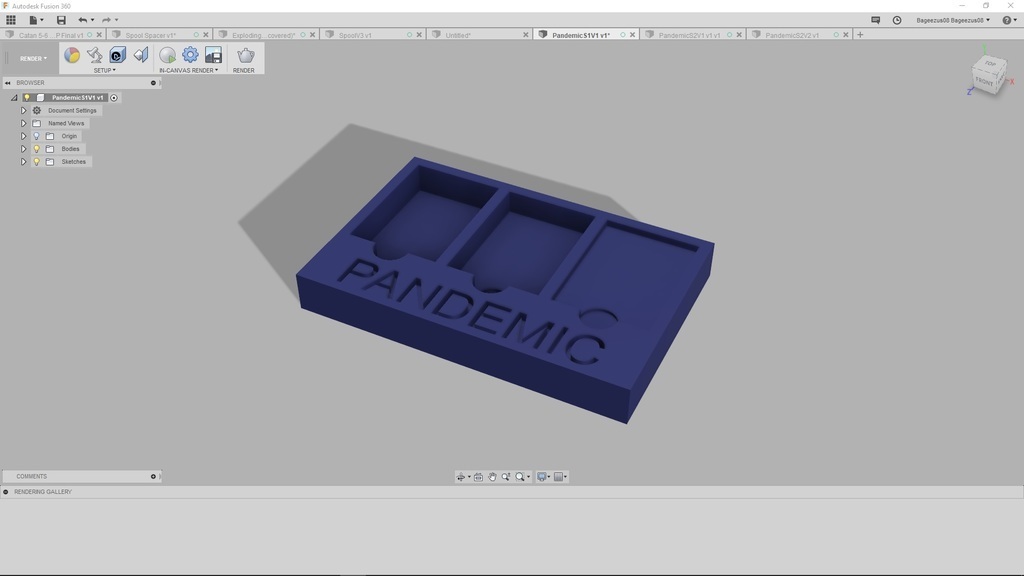Open Scene Settings lamp icon
1024x576 pixels.
tap(95, 55)
